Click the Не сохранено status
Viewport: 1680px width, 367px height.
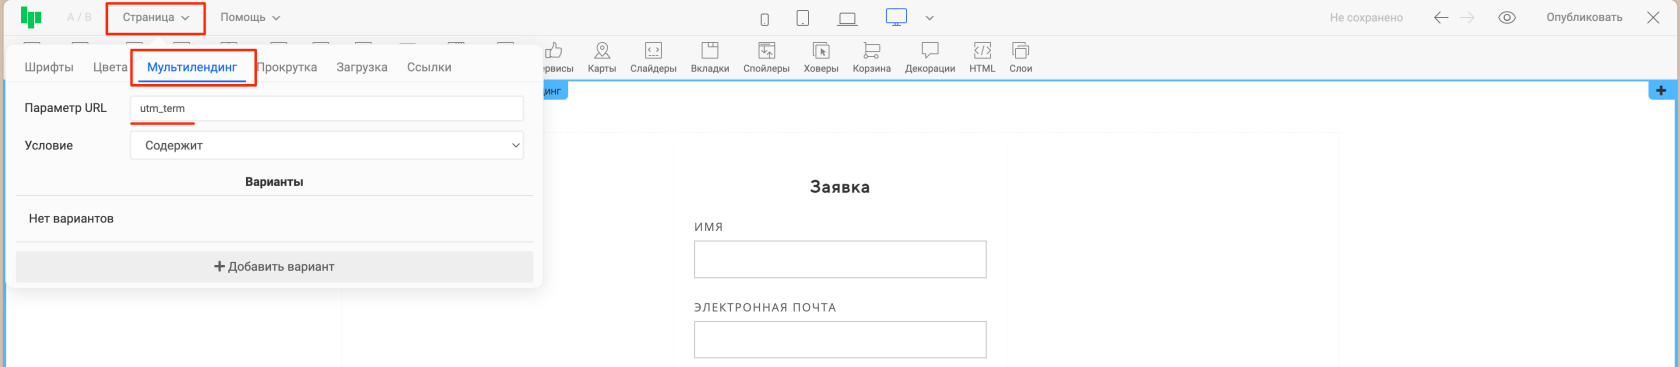click(1366, 18)
